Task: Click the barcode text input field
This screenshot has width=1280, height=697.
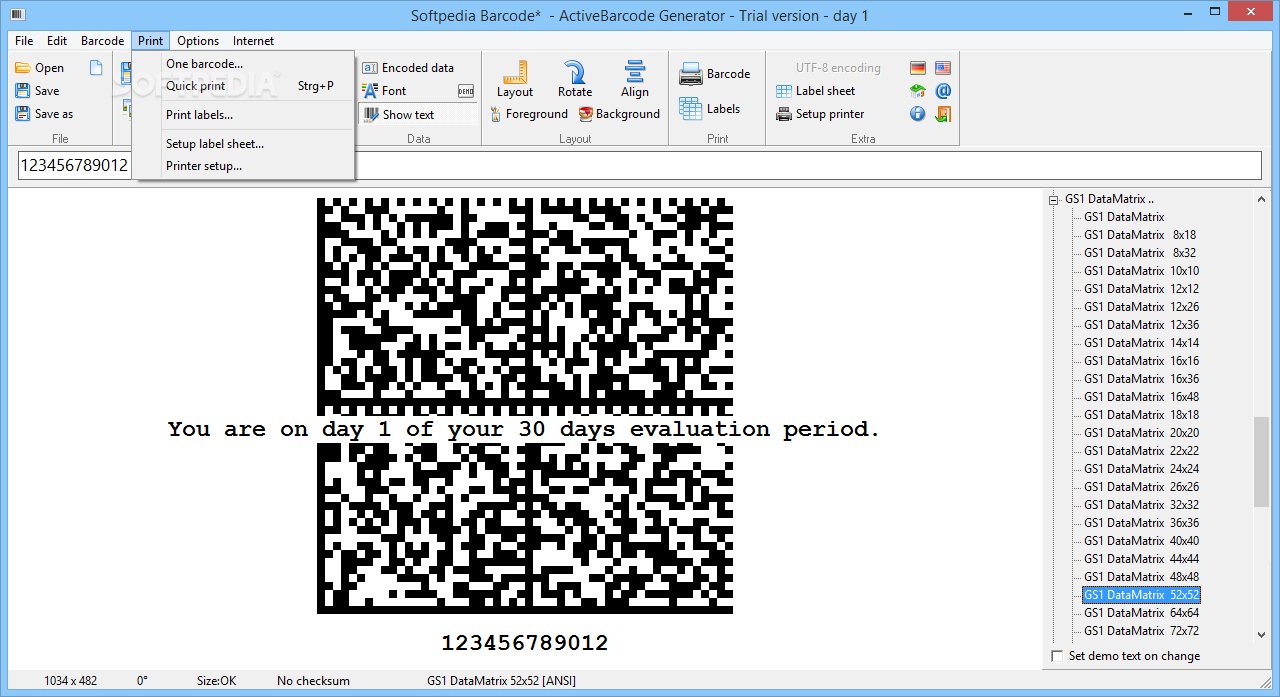Action: click(x=640, y=165)
